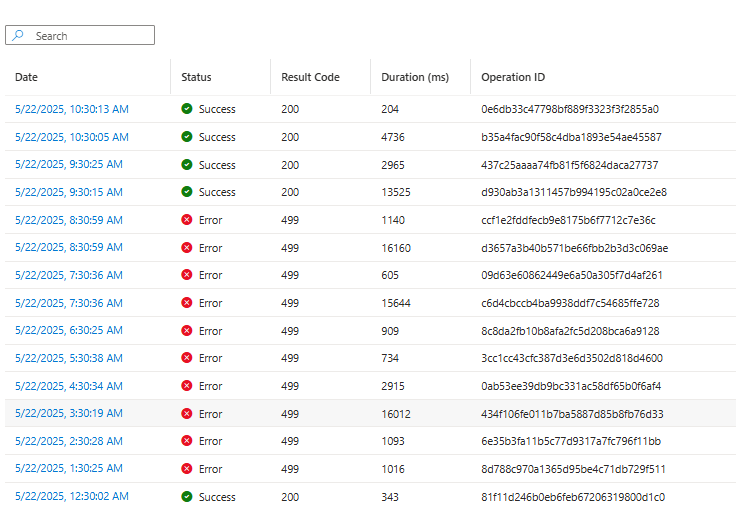736x508 pixels.
Task: Click the Status column header
Action: coord(196,77)
